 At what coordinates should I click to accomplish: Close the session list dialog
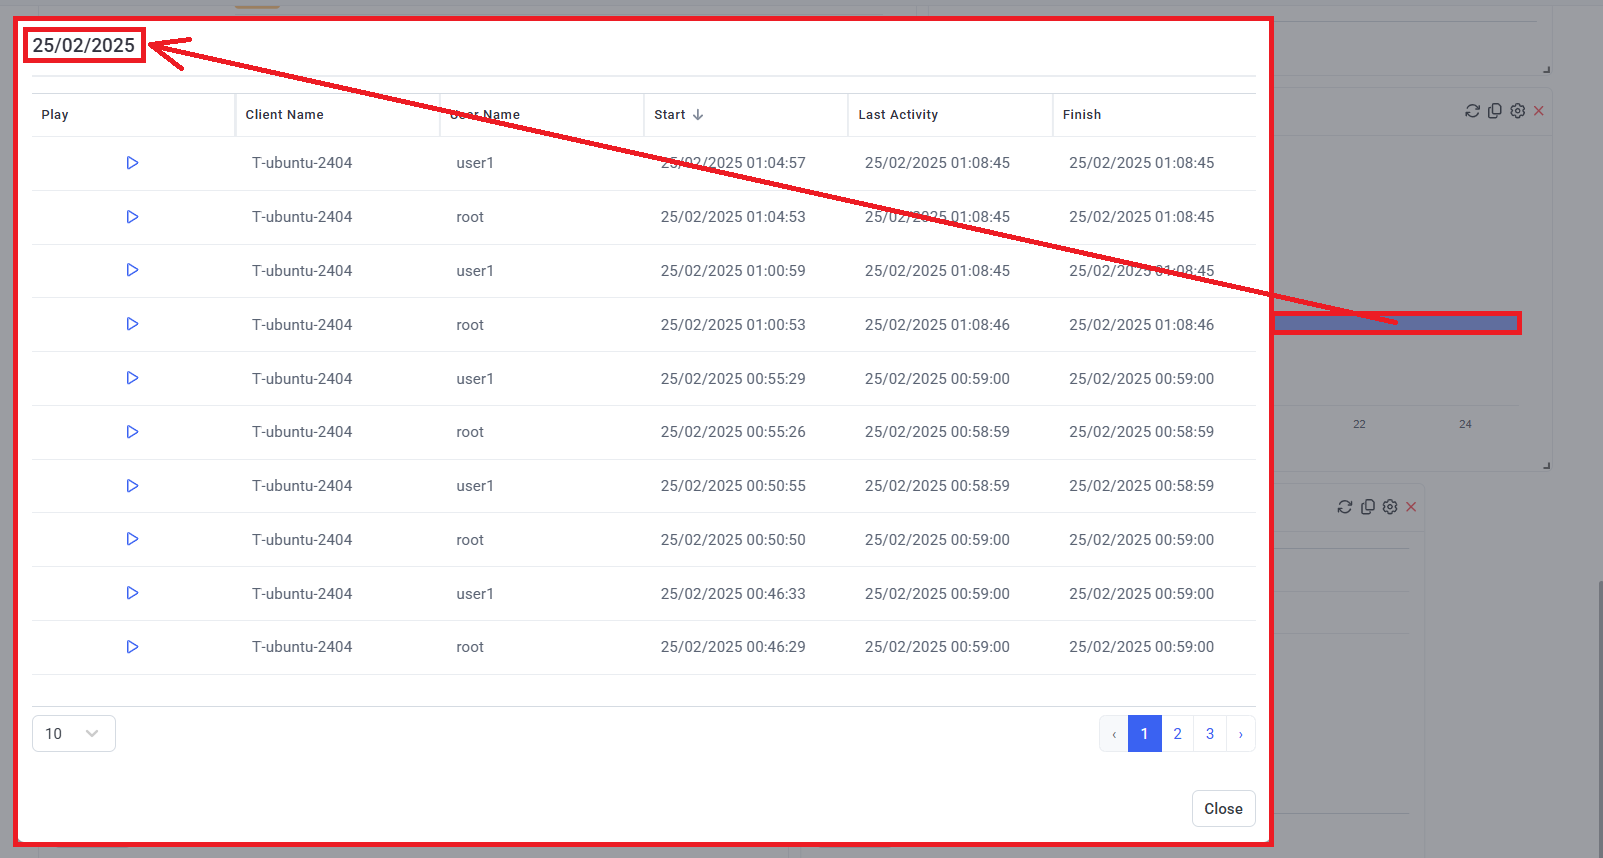[1223, 809]
